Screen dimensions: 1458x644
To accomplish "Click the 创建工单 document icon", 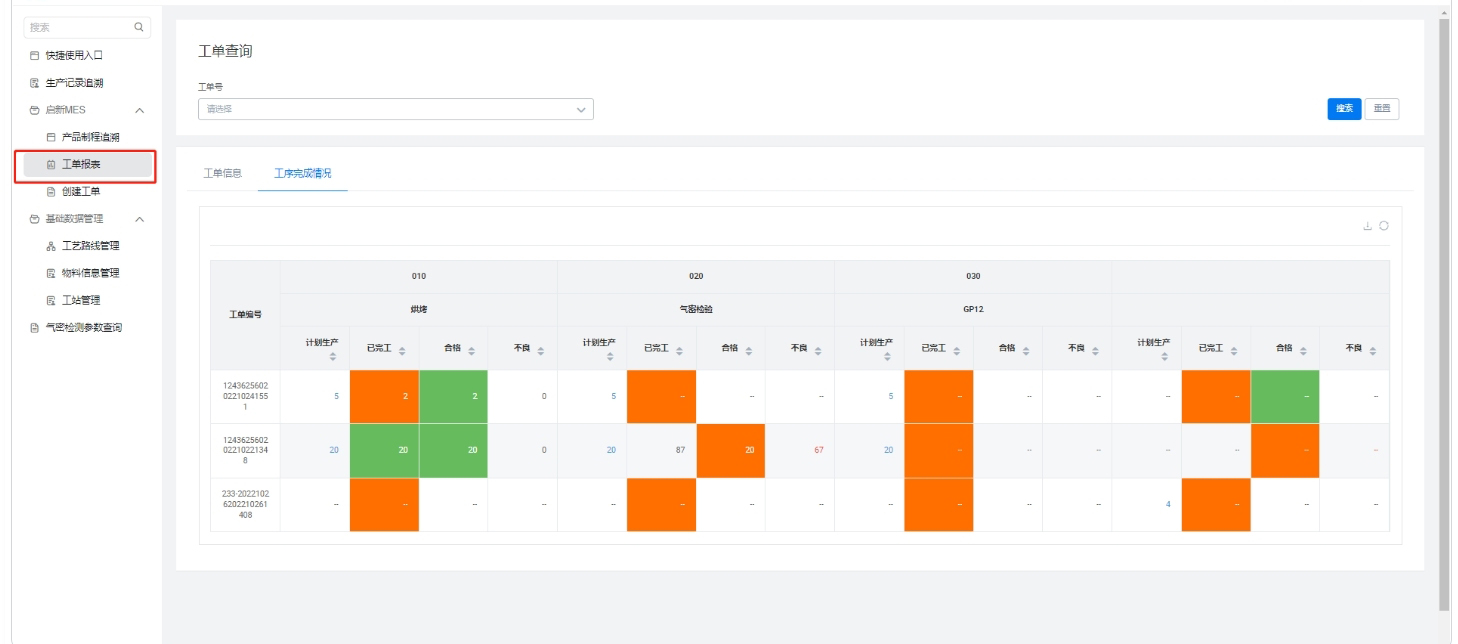I will (52, 191).
